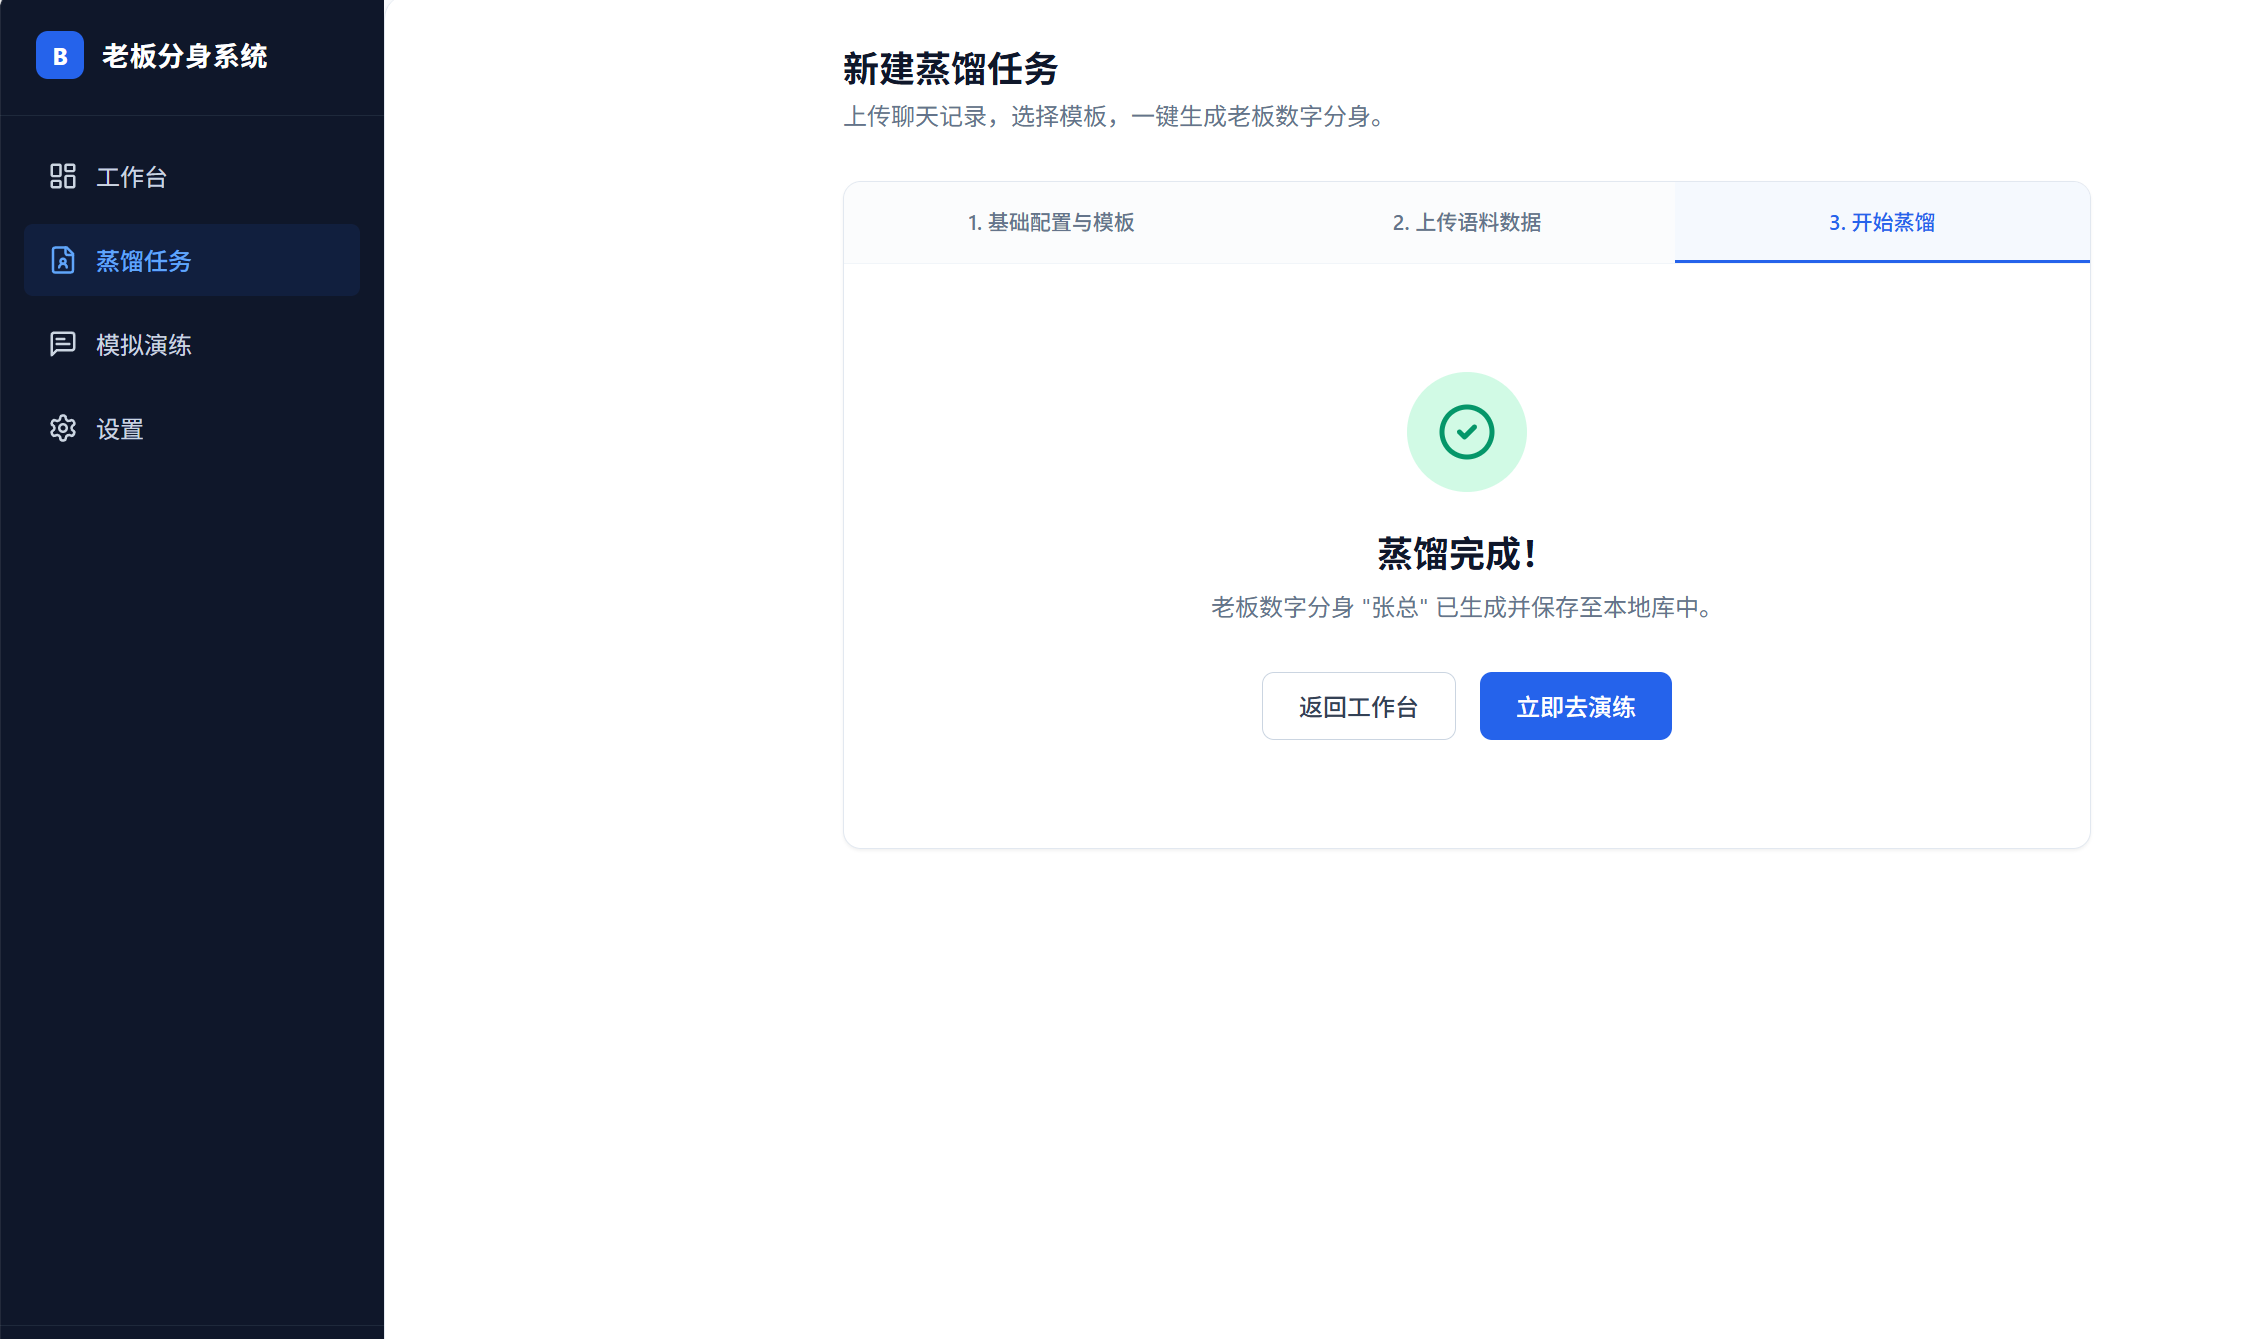Screen dimensions: 2249x1339
Task: Click the 新建蒸馏任务 page heading
Action: [950, 69]
